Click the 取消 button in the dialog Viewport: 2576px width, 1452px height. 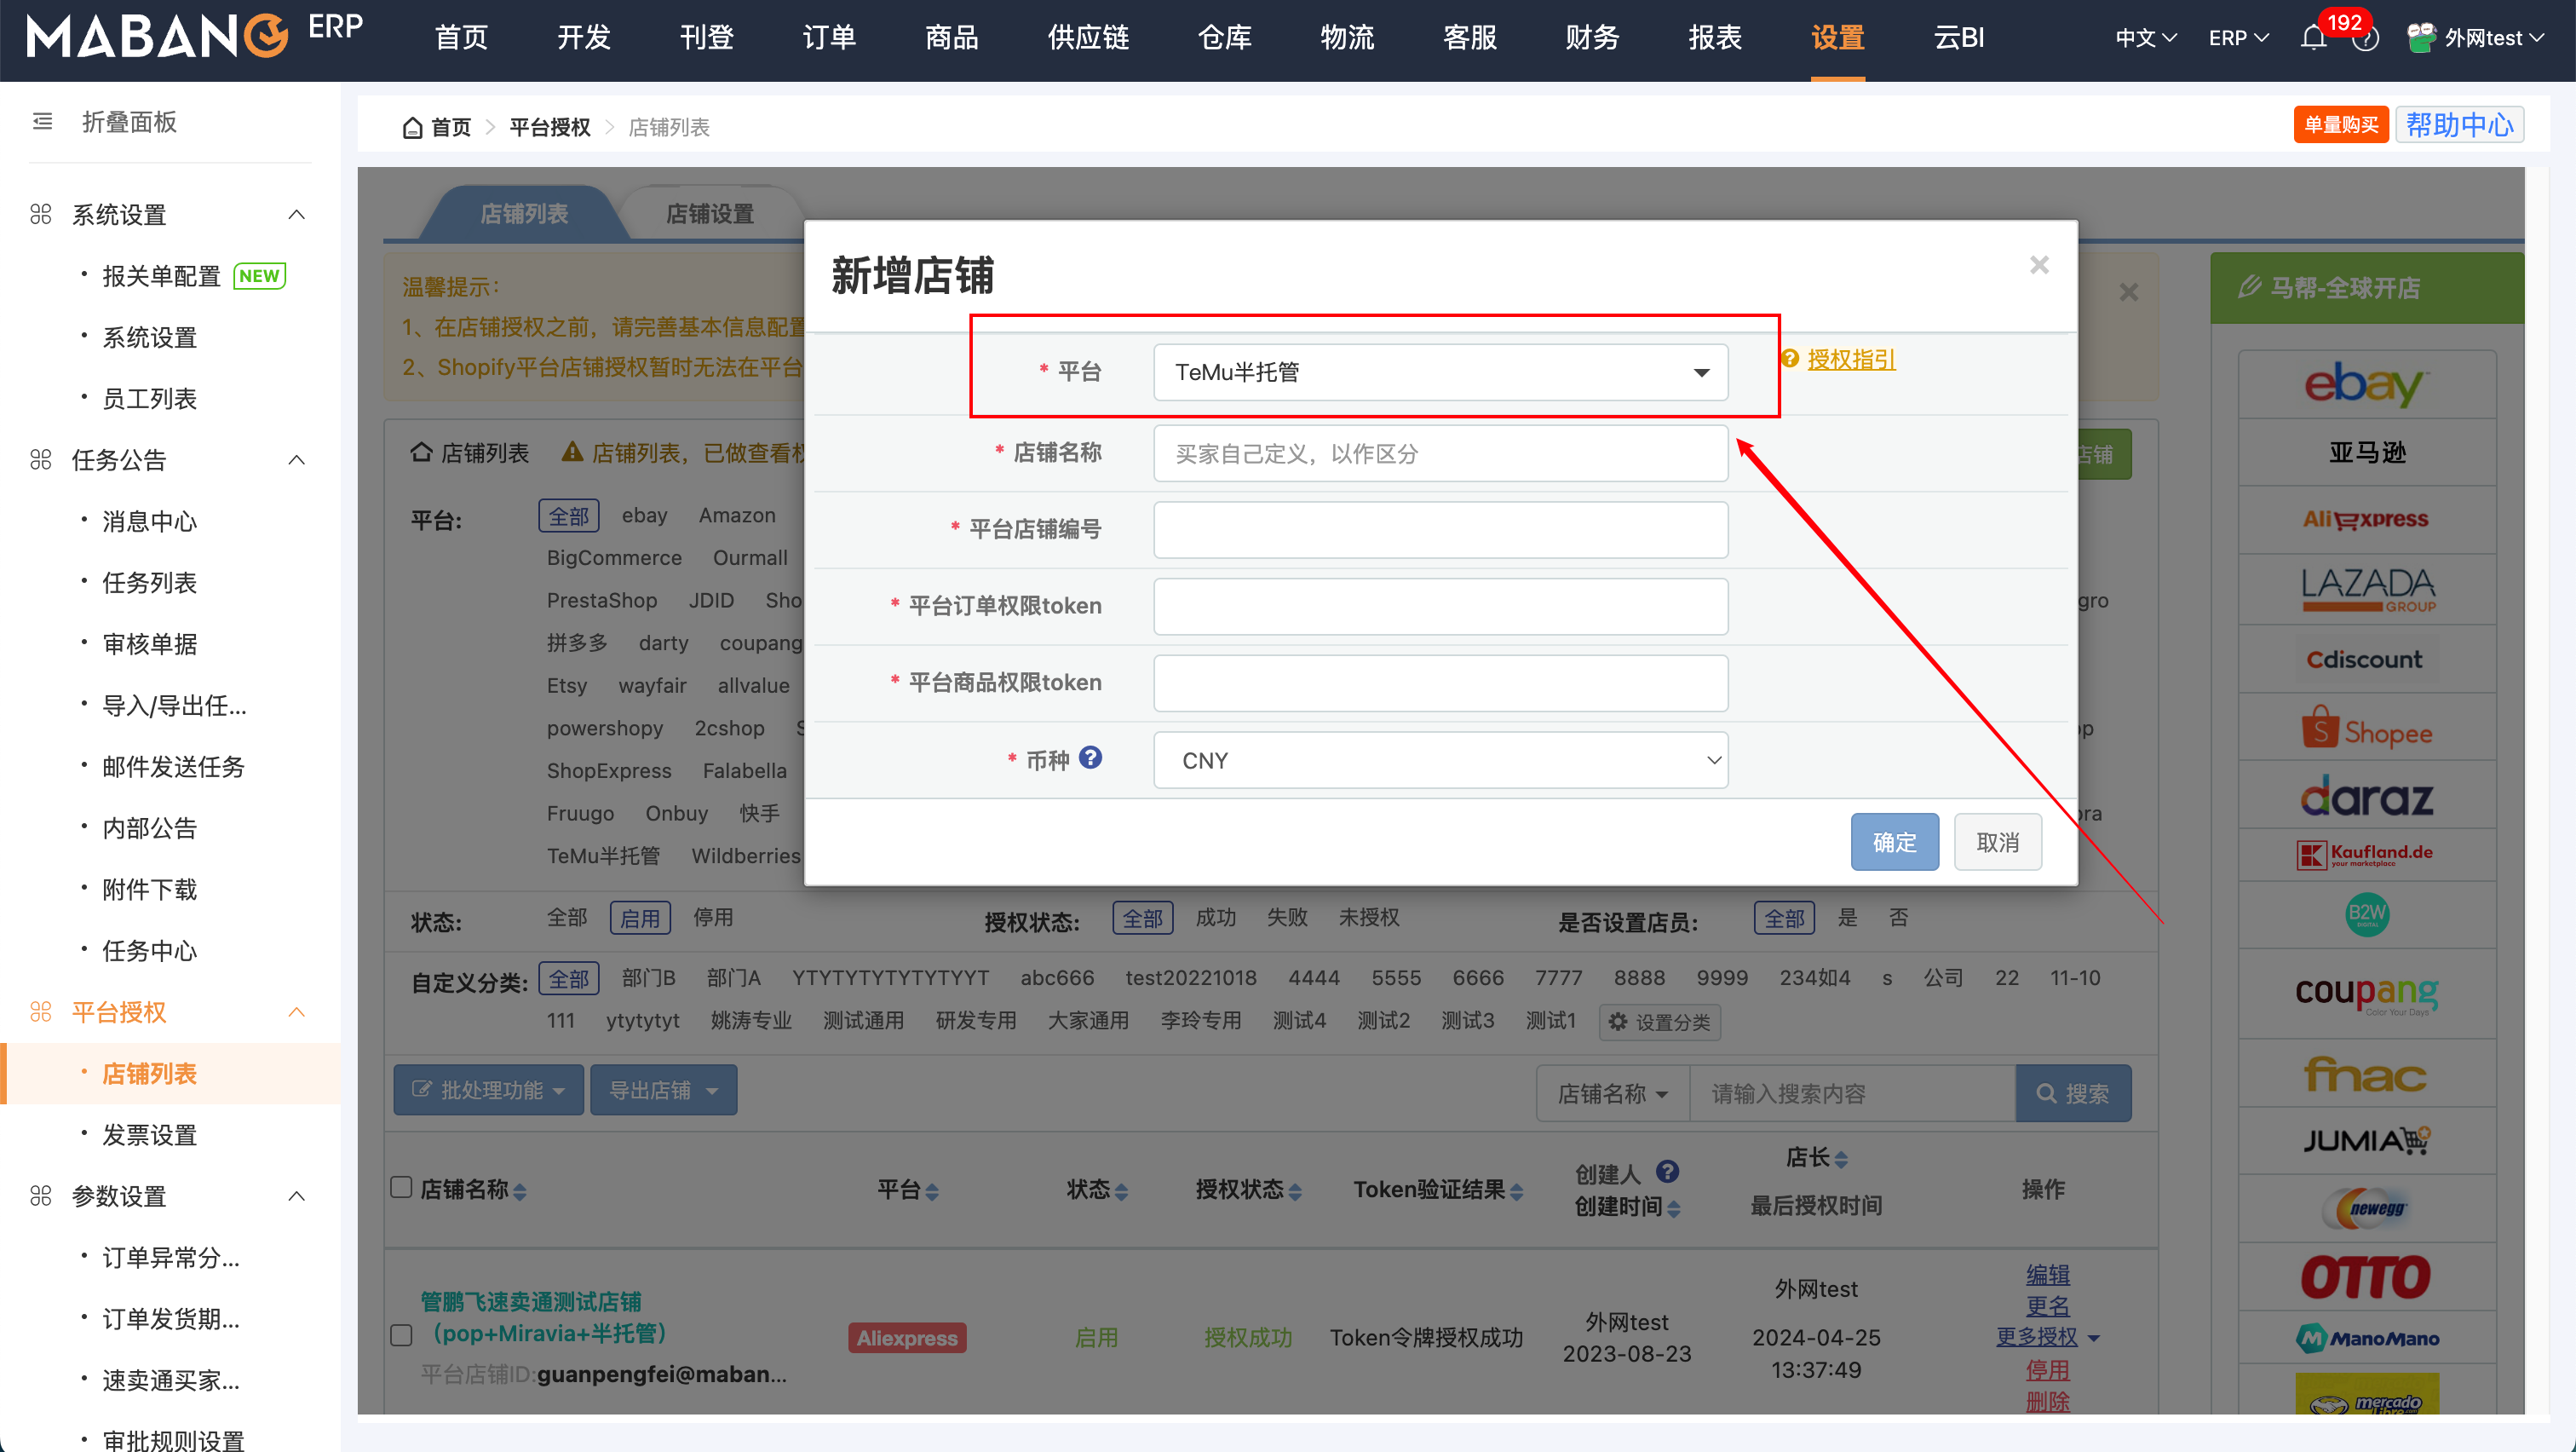(1997, 842)
